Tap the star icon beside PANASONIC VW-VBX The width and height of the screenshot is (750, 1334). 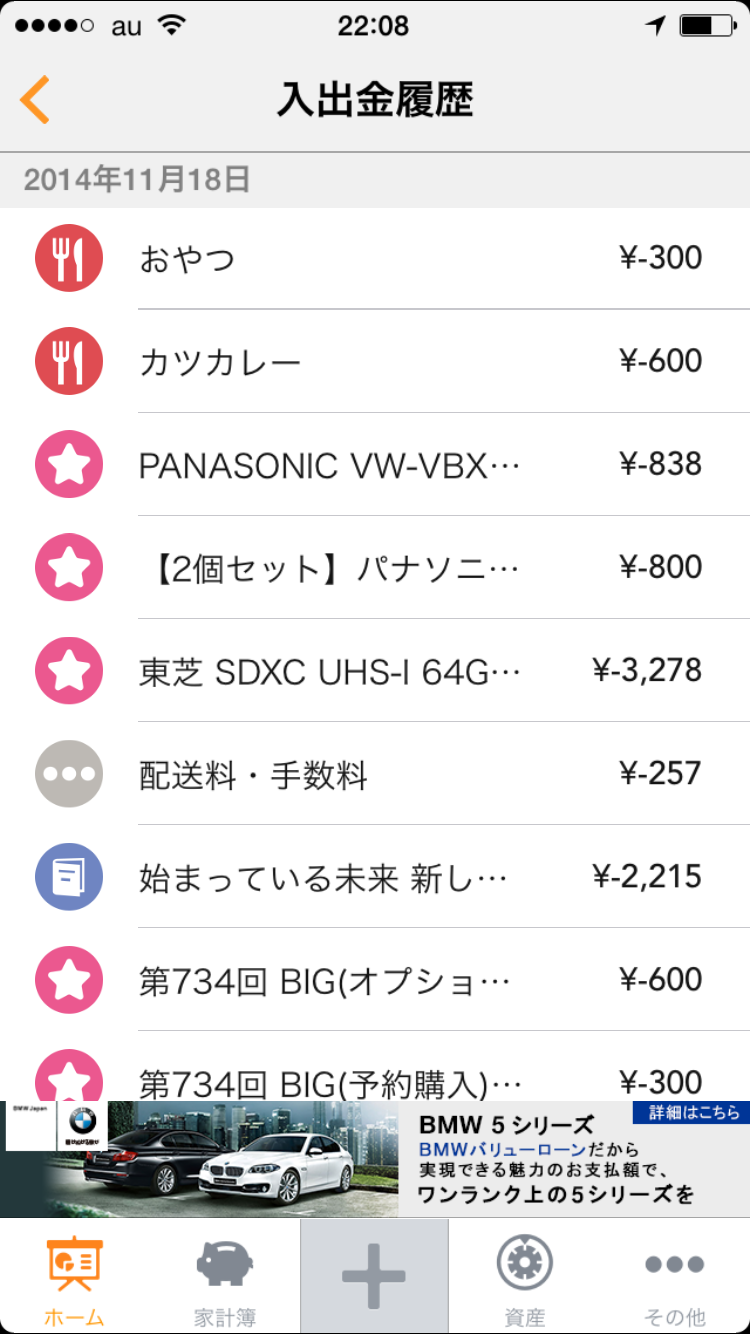(69, 464)
